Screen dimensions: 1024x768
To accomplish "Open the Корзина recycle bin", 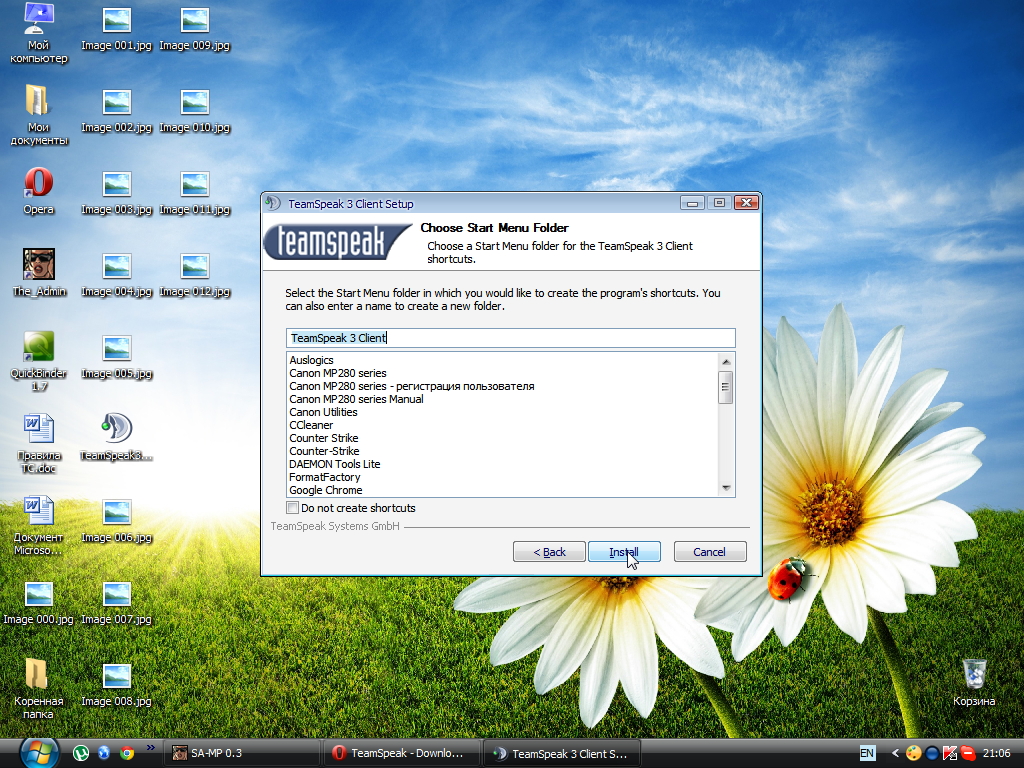I will pos(974,682).
